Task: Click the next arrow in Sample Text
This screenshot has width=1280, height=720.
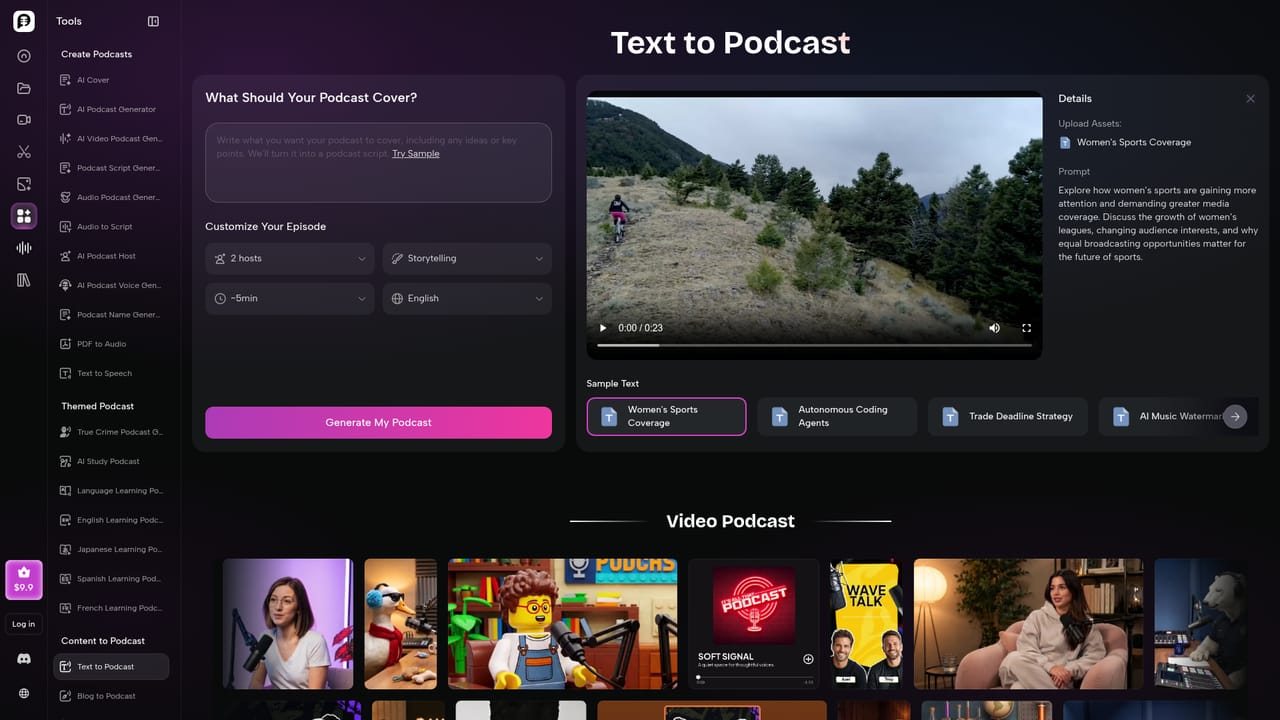Action: click(1235, 416)
